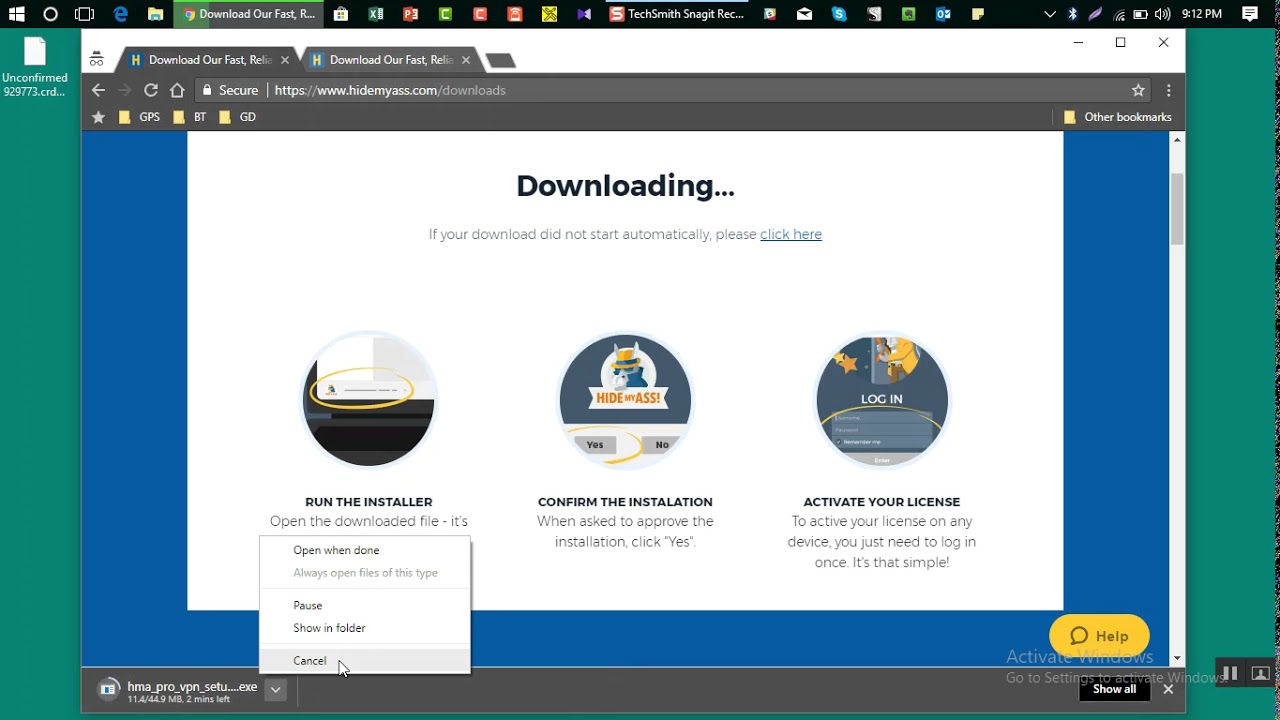Open Evernote from the taskbar
1280x720 pixels.
point(908,14)
